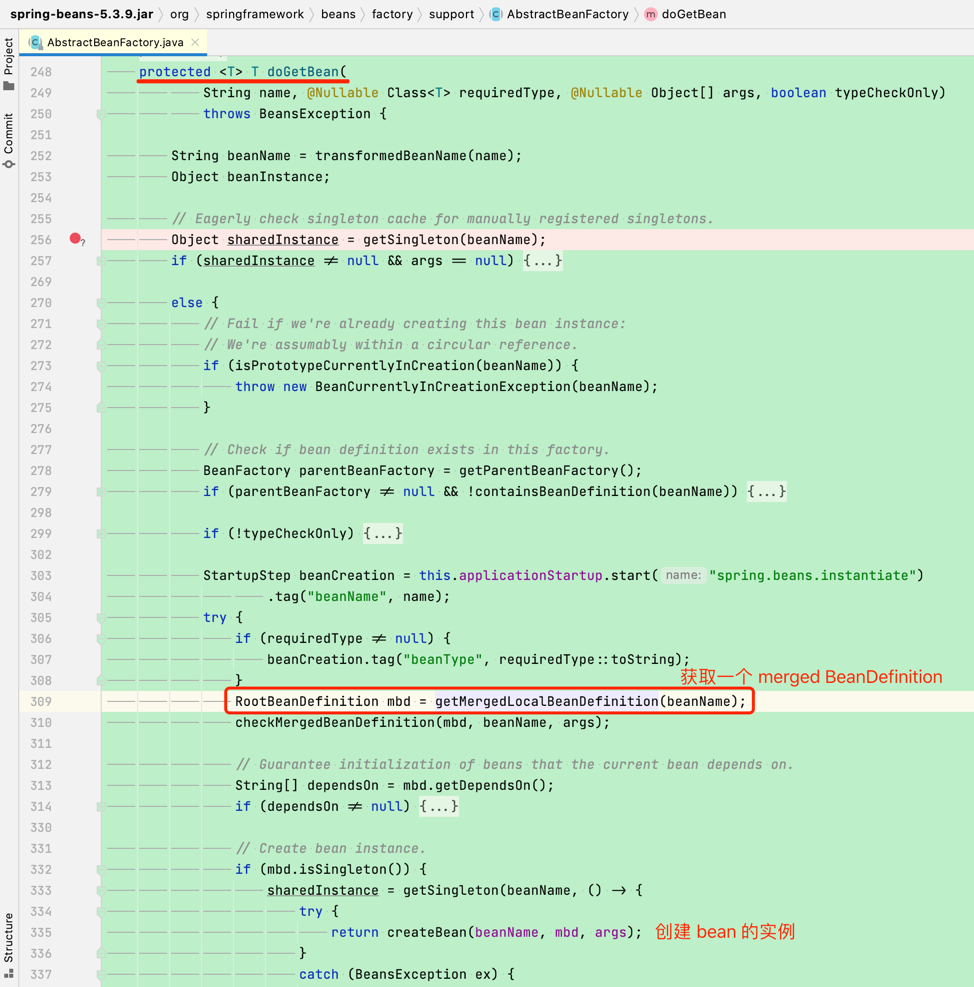
Task: Collapse the if block fold at line 273
Action: [99, 366]
